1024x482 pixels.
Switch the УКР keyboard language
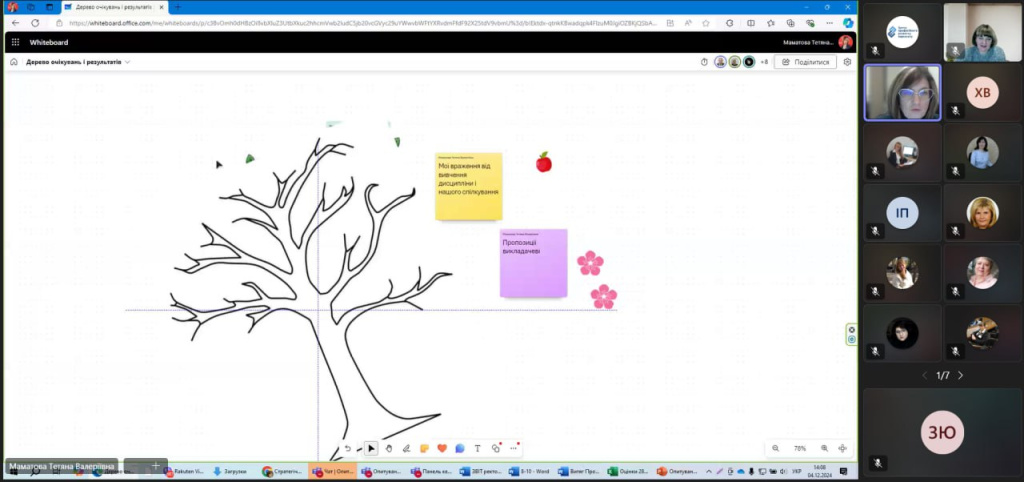tap(797, 471)
